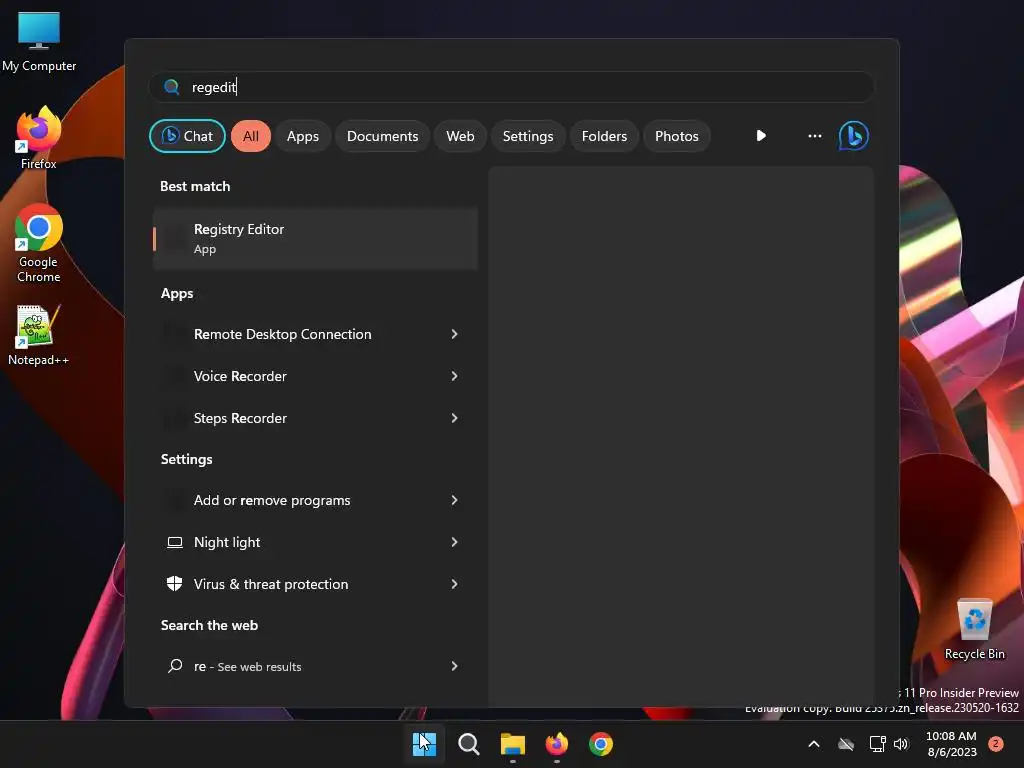Switch to the Photos filter tab
1024x768 pixels.
(677, 136)
